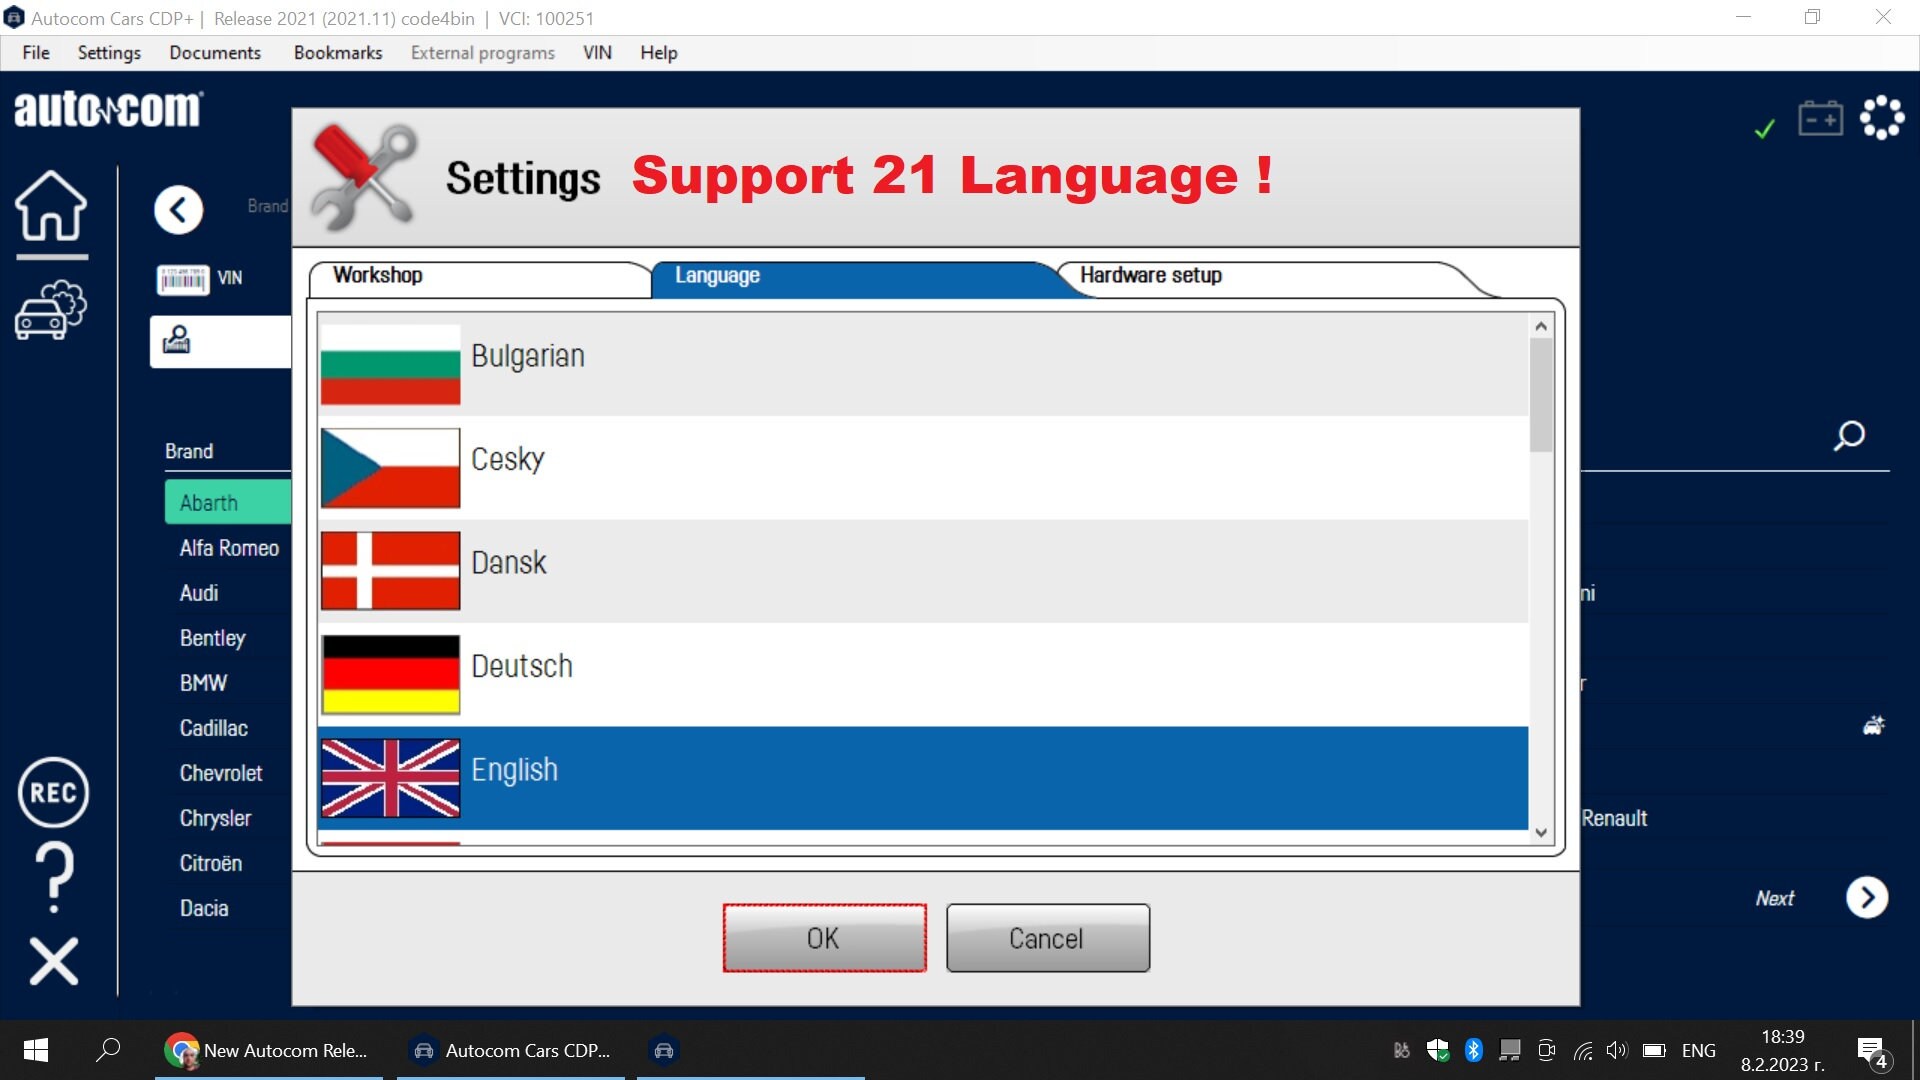The height and width of the screenshot is (1080, 1920).
Task: Click the scrollbar down arrow in language list
Action: pyautogui.click(x=1541, y=832)
